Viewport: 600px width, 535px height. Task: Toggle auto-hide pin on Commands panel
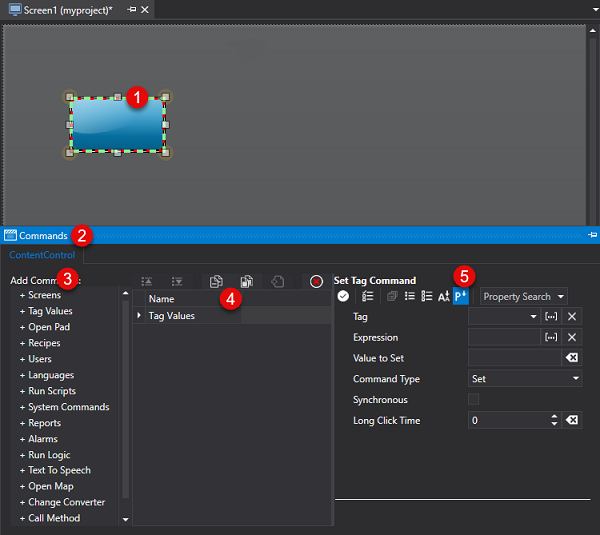click(x=592, y=235)
